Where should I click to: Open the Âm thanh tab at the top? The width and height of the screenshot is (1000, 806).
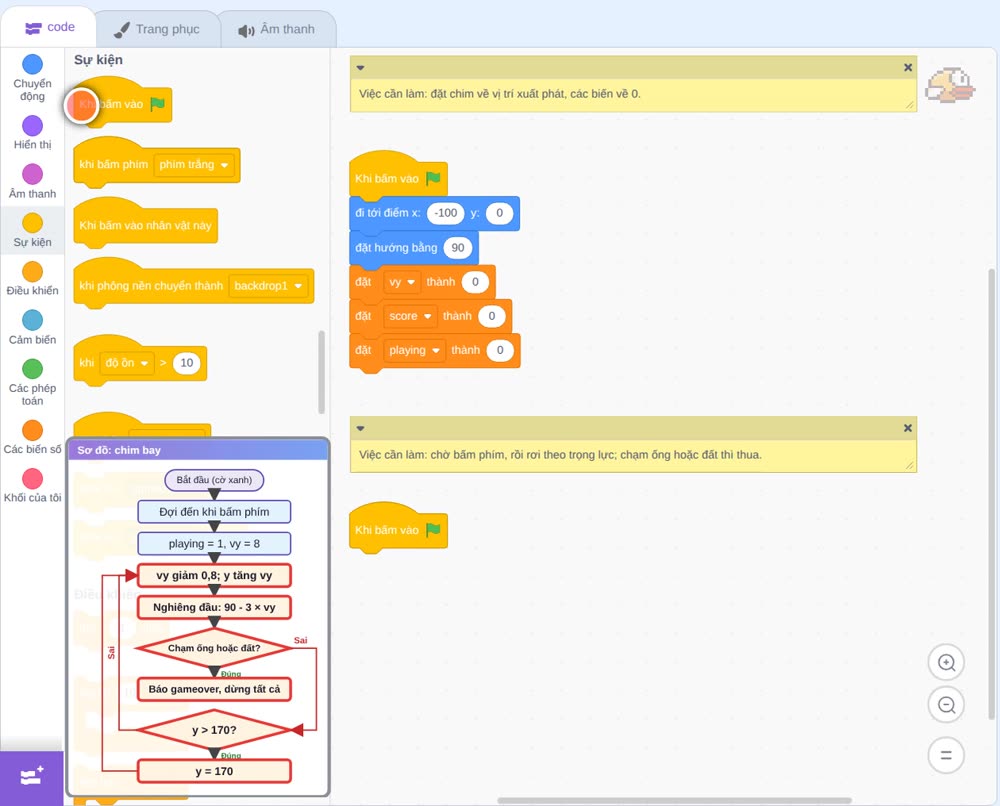[277, 29]
